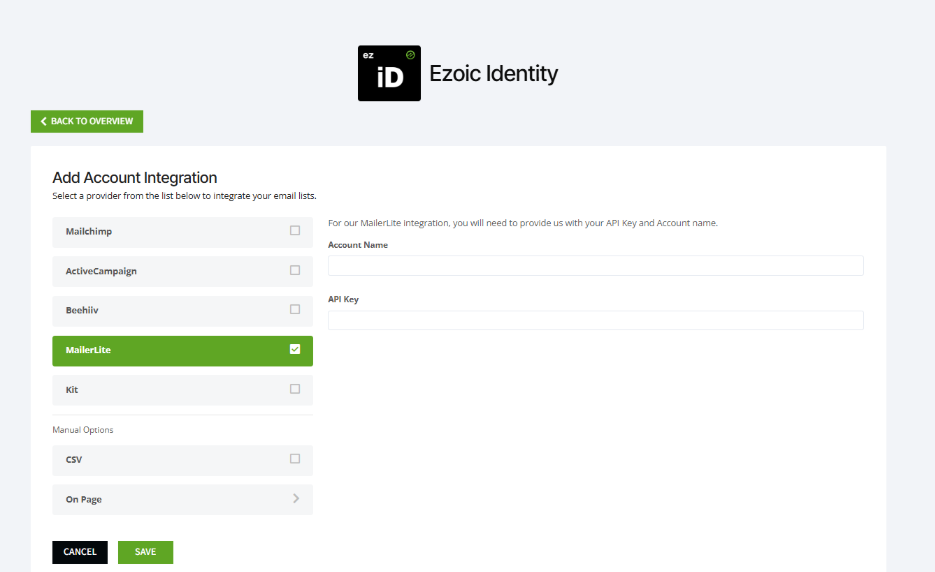
Task: Choose the Kit provider row
Action: pos(182,390)
